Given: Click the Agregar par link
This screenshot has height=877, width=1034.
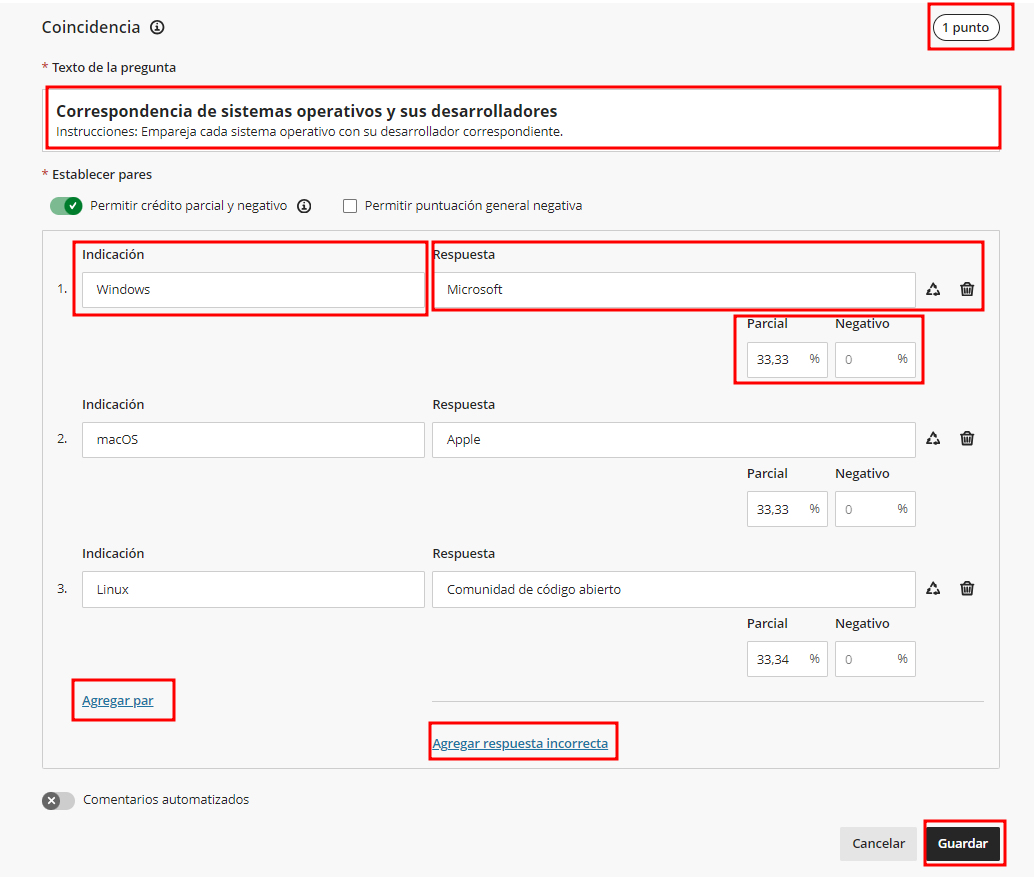Looking at the screenshot, I should pyautogui.click(x=118, y=700).
